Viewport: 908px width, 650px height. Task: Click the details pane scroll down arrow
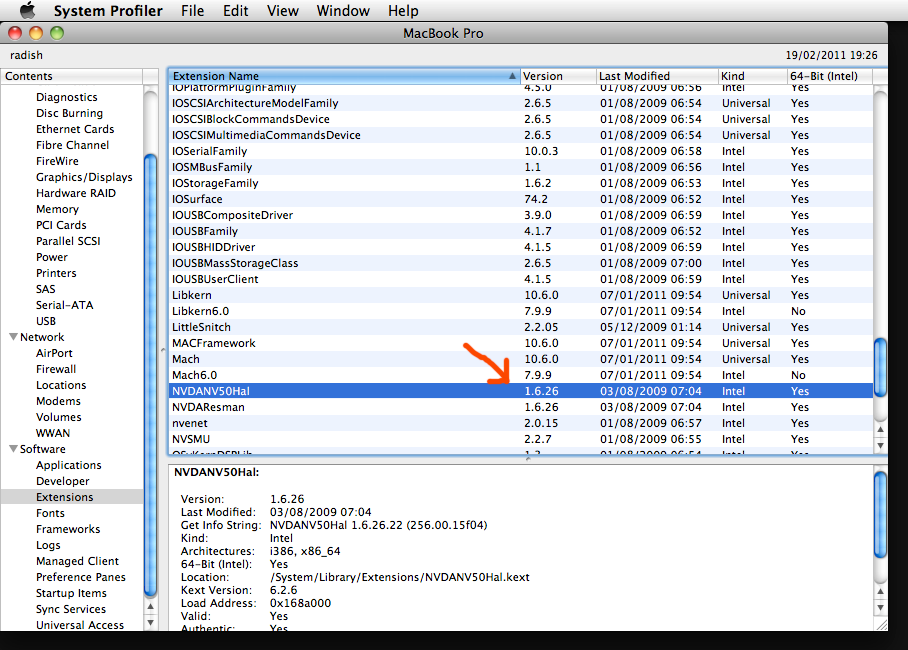tap(880, 607)
